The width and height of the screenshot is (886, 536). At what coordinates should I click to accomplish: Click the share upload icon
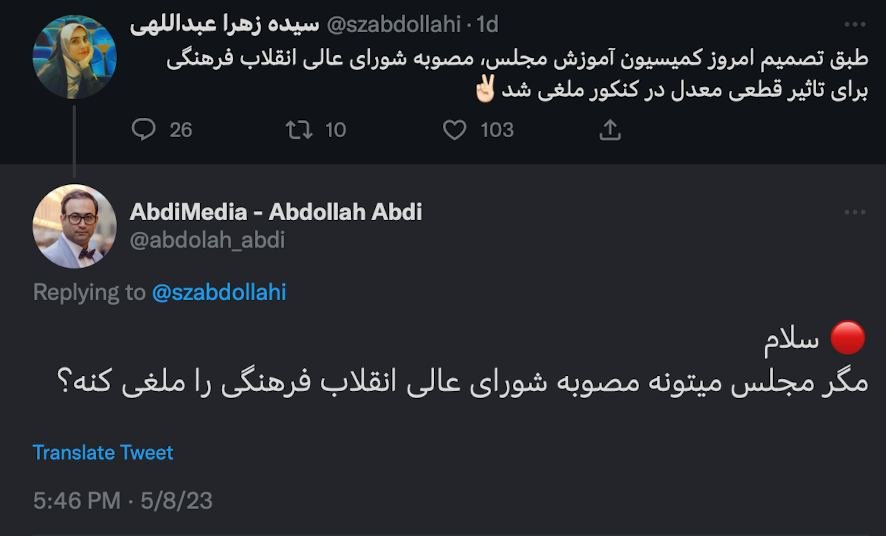(610, 129)
